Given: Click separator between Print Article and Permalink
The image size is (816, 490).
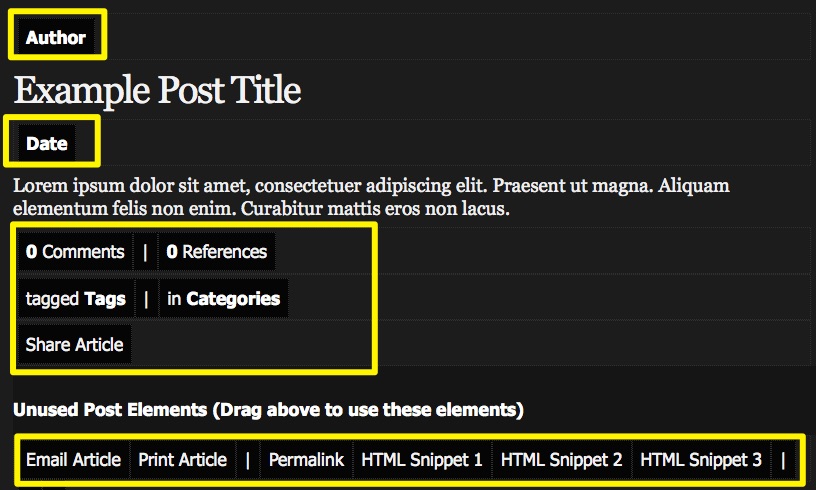Looking at the screenshot, I should (248, 460).
